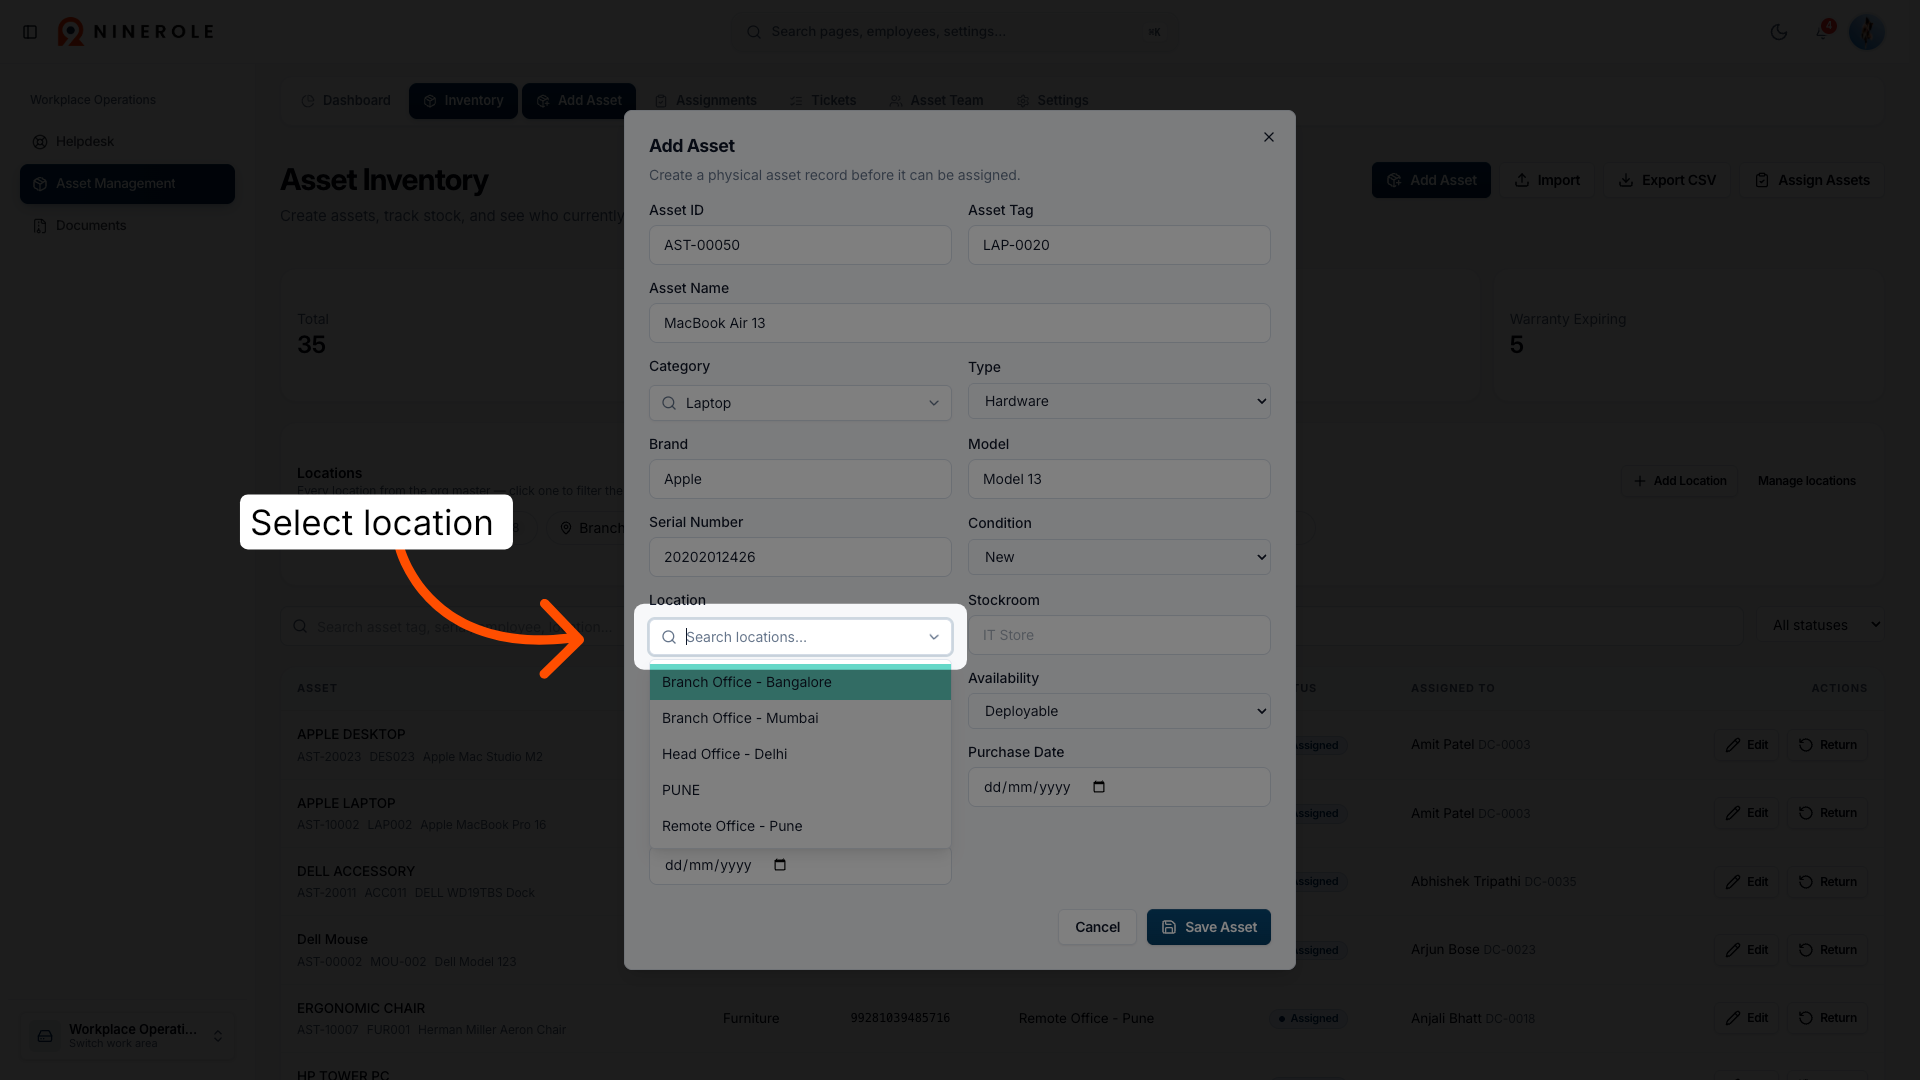
Task: Open the Assignments tab
Action: [x=706, y=101]
